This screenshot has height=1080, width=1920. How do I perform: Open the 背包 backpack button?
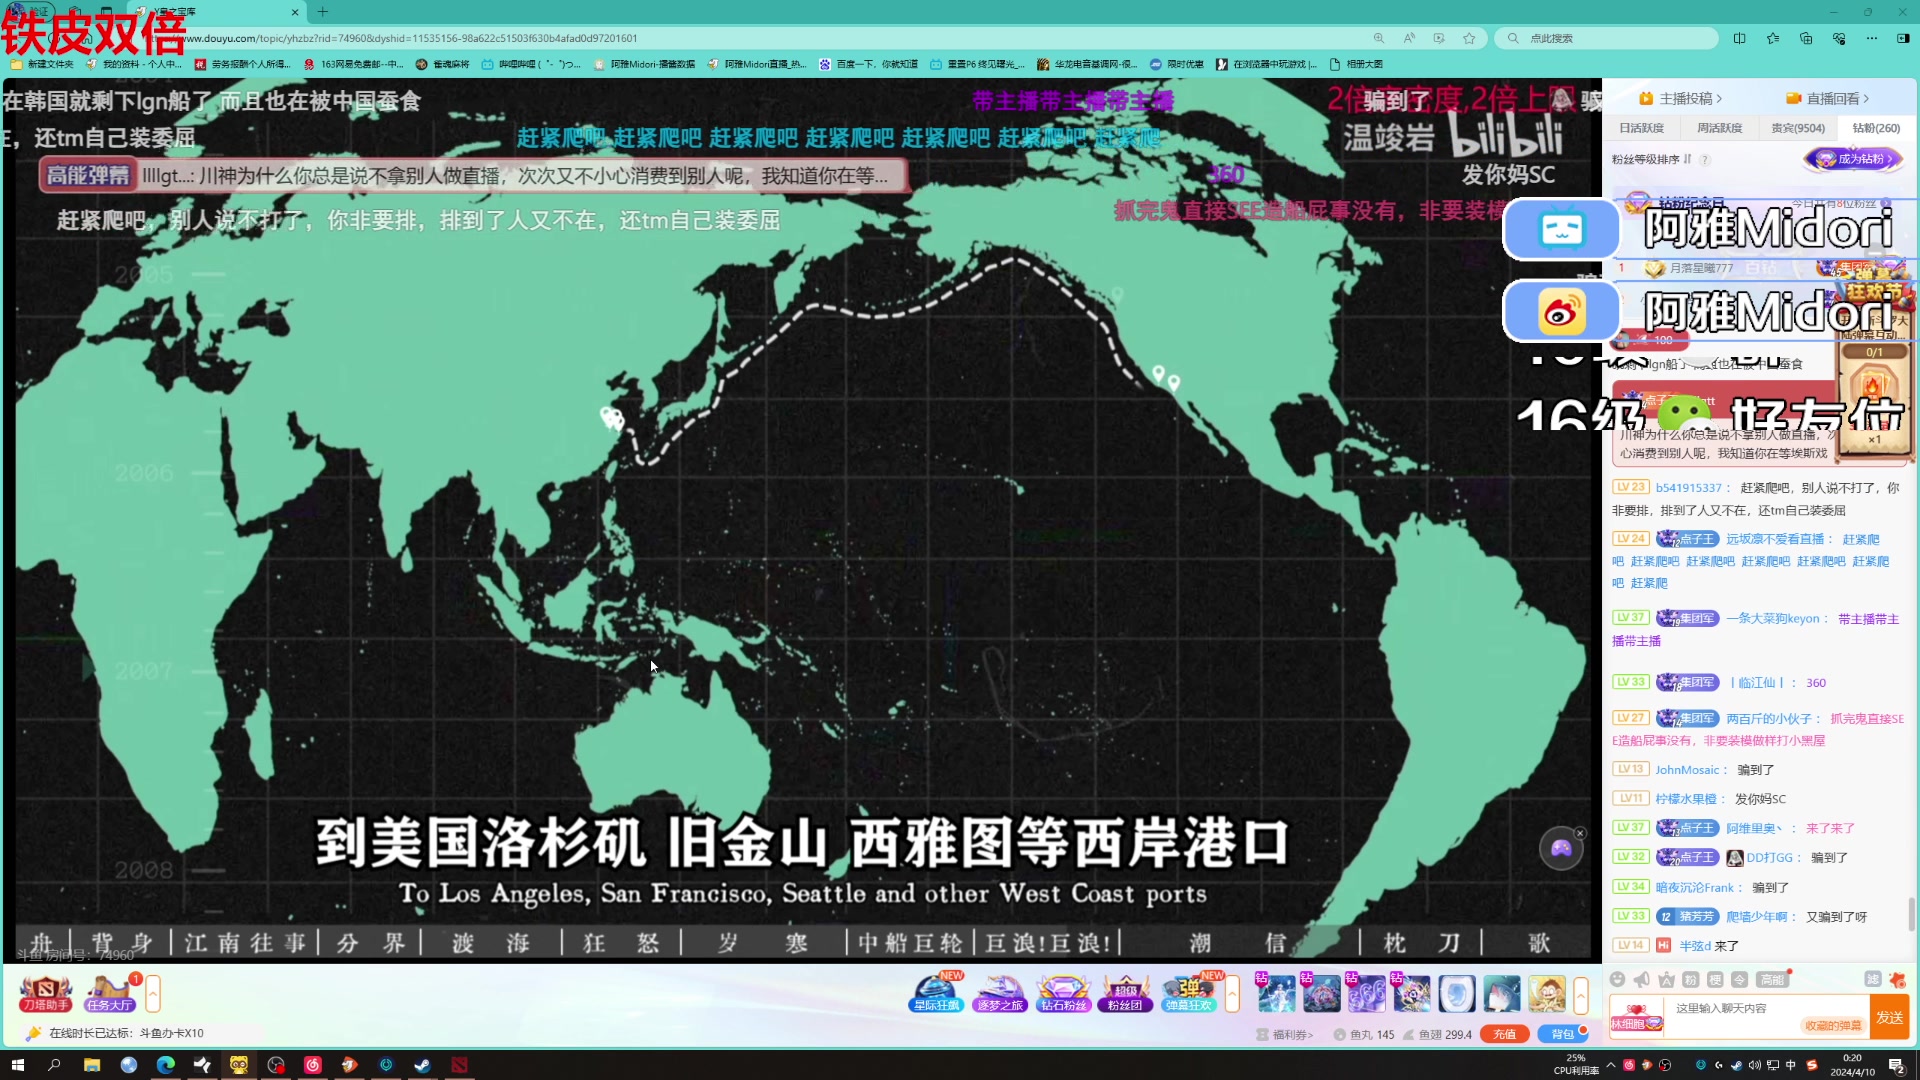pos(1563,1035)
